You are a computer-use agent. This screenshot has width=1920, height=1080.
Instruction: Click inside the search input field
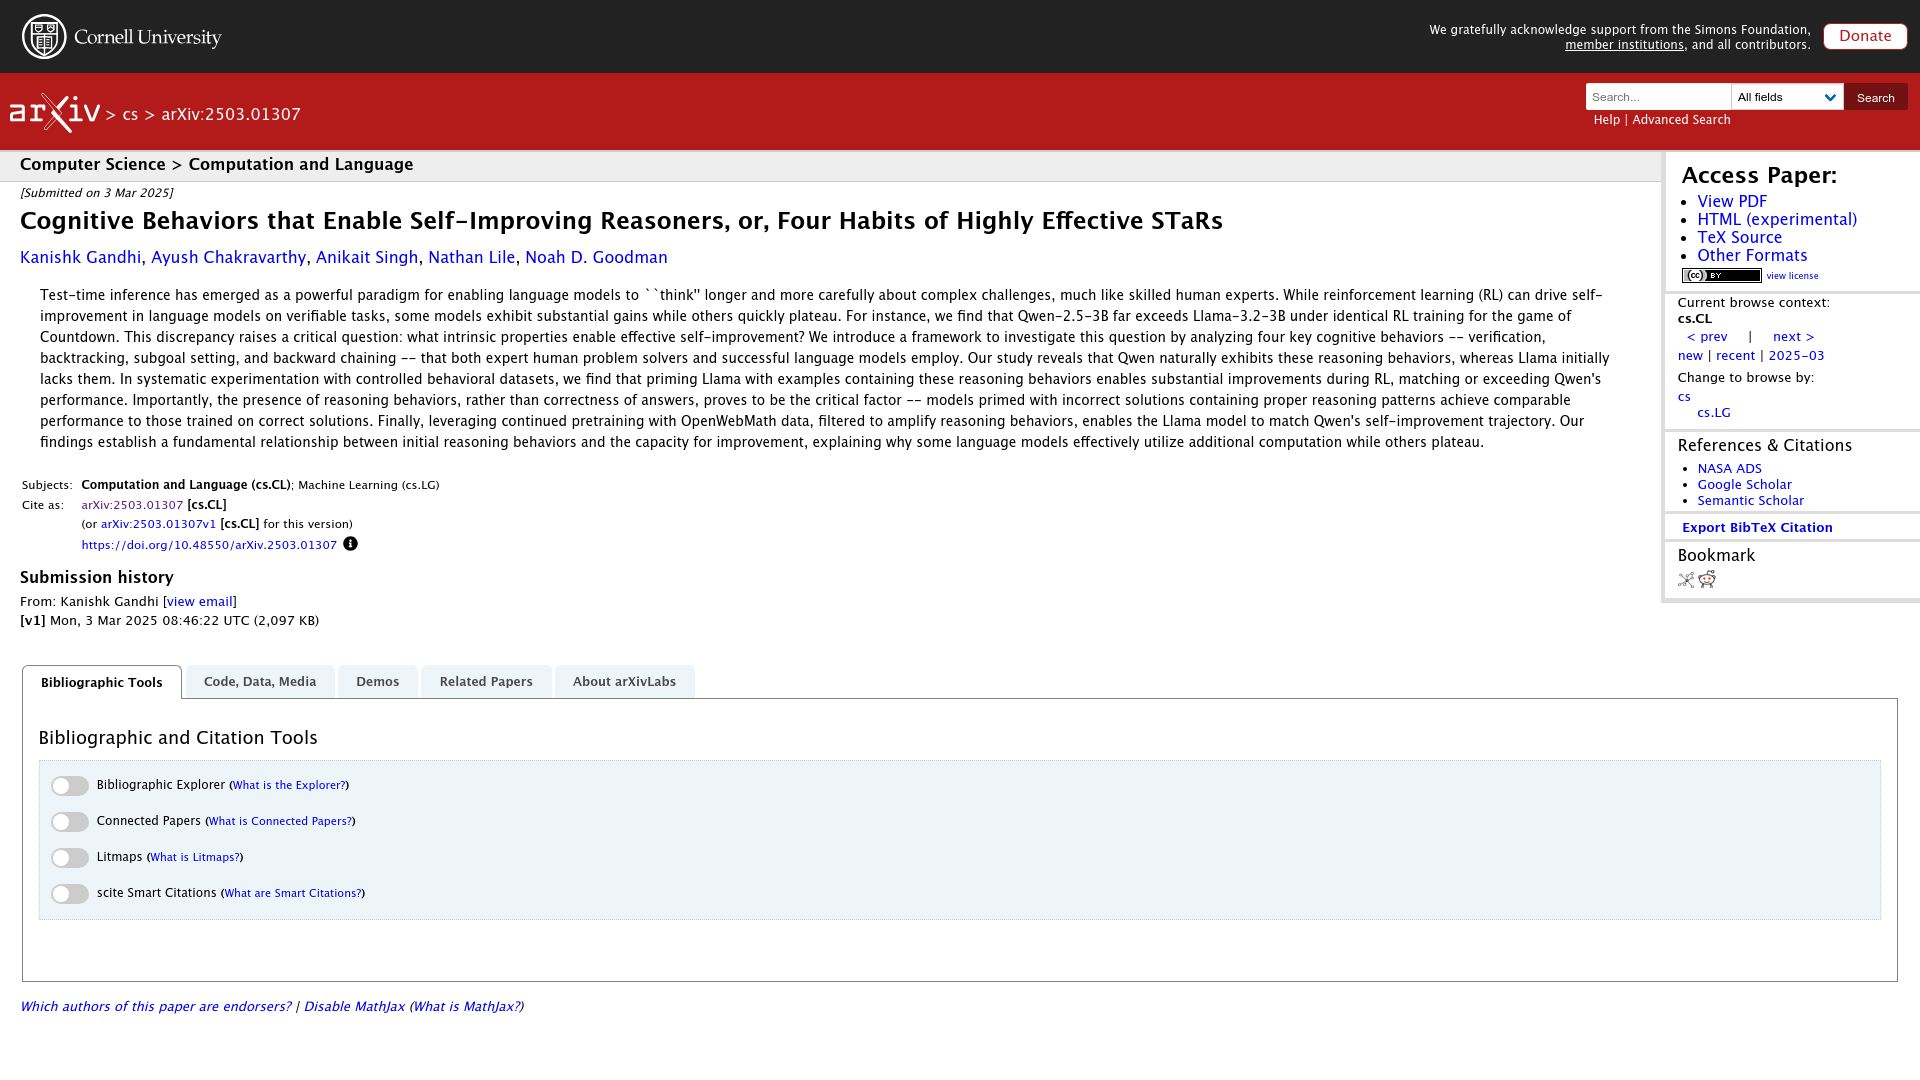(1658, 97)
